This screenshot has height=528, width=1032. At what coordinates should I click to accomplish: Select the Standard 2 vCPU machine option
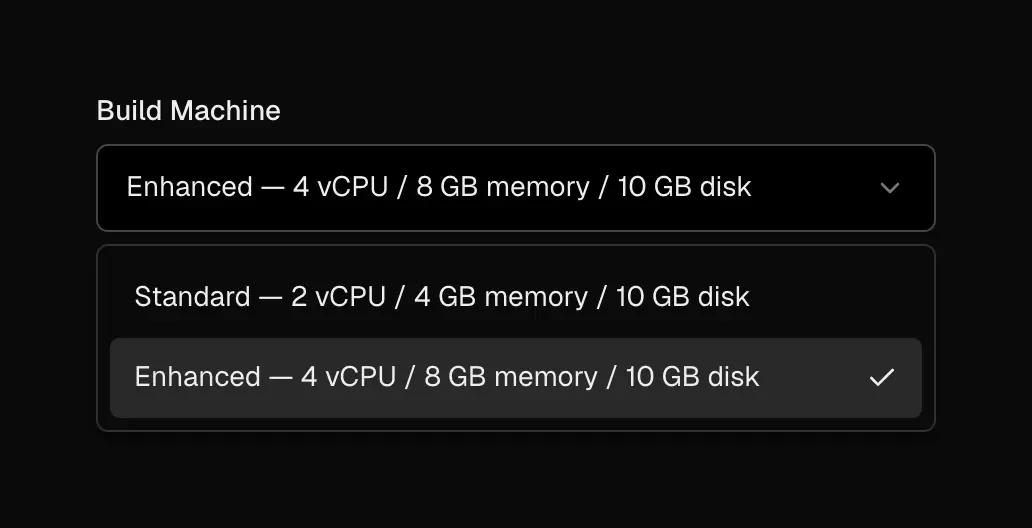[x=515, y=298]
